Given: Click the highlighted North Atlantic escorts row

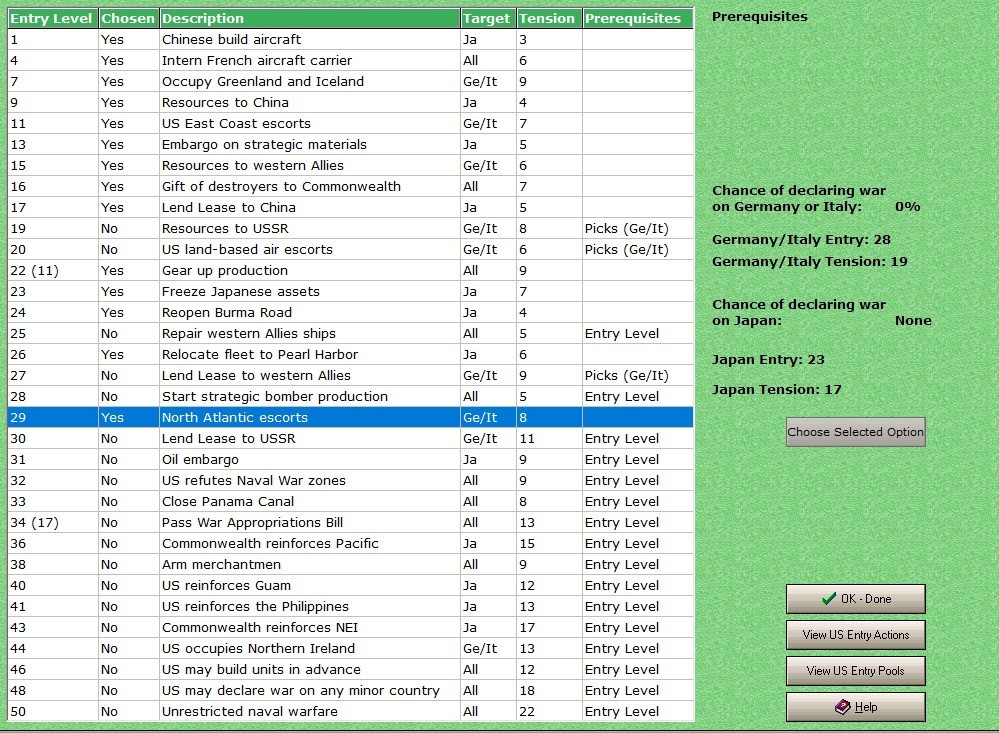Looking at the screenshot, I should [x=350, y=417].
